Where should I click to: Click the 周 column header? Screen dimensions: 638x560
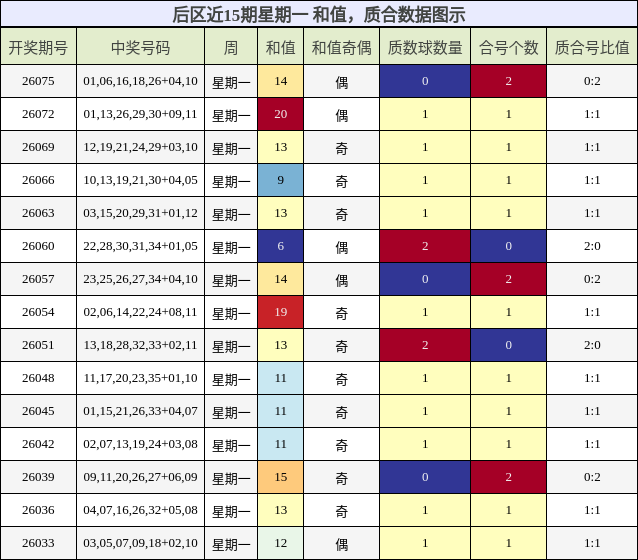coord(231,47)
